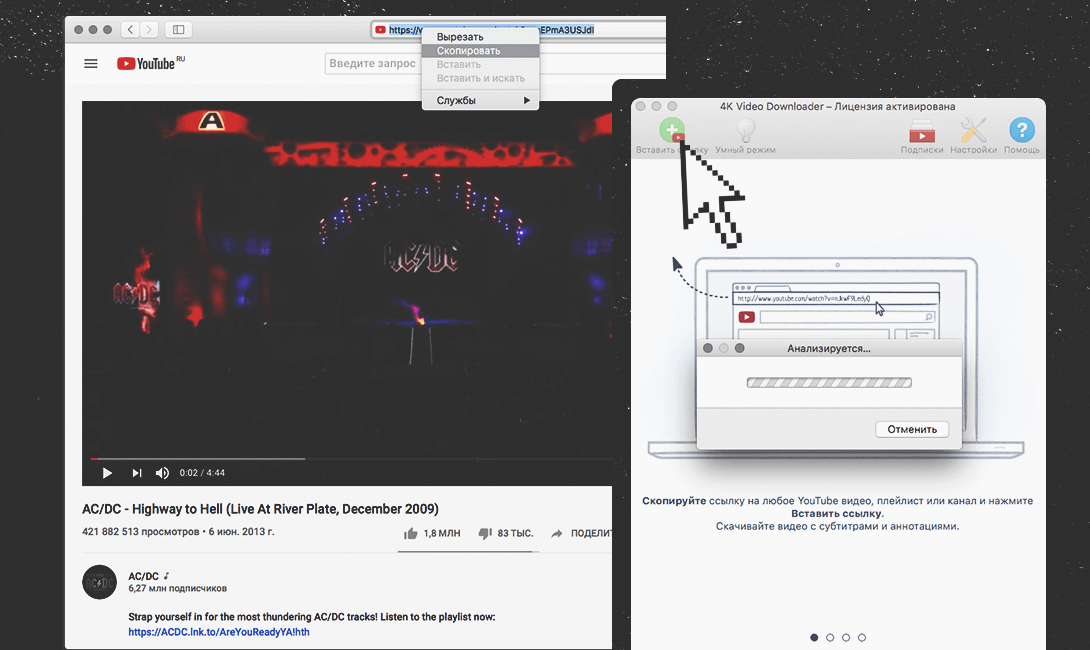The width and height of the screenshot is (1090, 650).
Task: Click Отменить button in analyzing dialog
Action: pos(912,429)
